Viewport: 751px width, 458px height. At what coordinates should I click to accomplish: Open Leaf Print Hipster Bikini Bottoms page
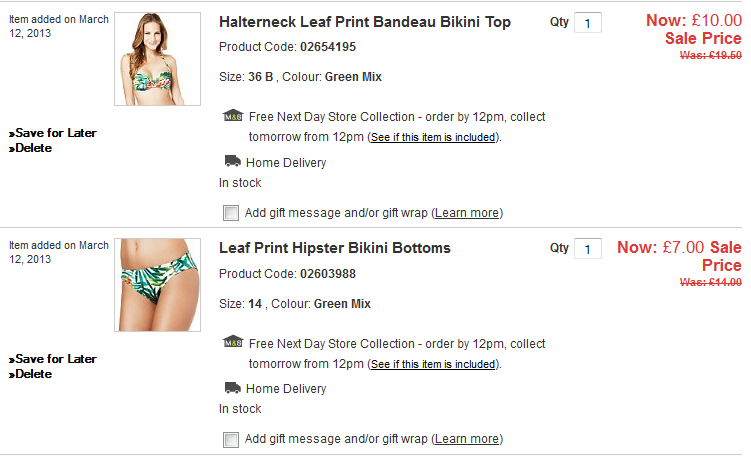click(x=335, y=248)
